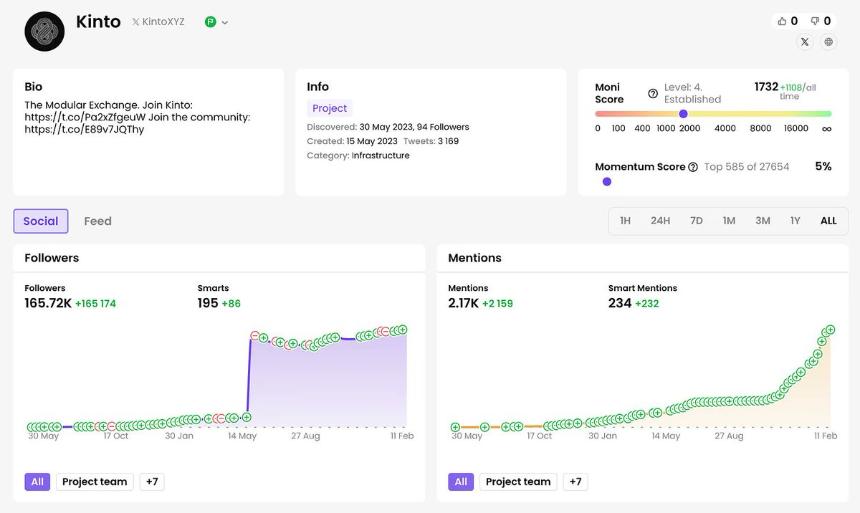Click the Moni Score help question icon

[653, 93]
